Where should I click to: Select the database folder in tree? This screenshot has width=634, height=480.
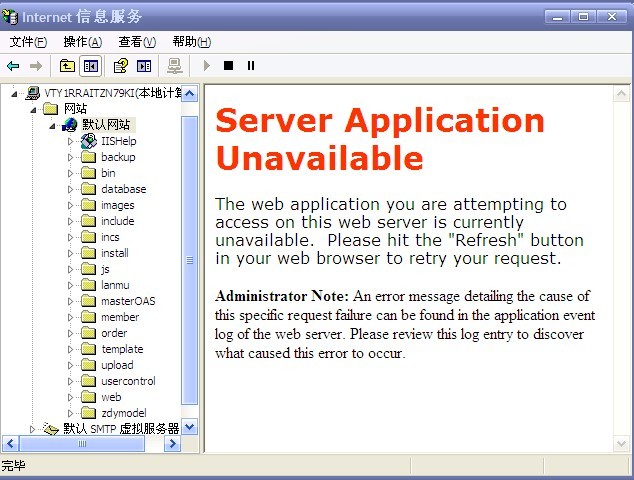click(x=123, y=189)
